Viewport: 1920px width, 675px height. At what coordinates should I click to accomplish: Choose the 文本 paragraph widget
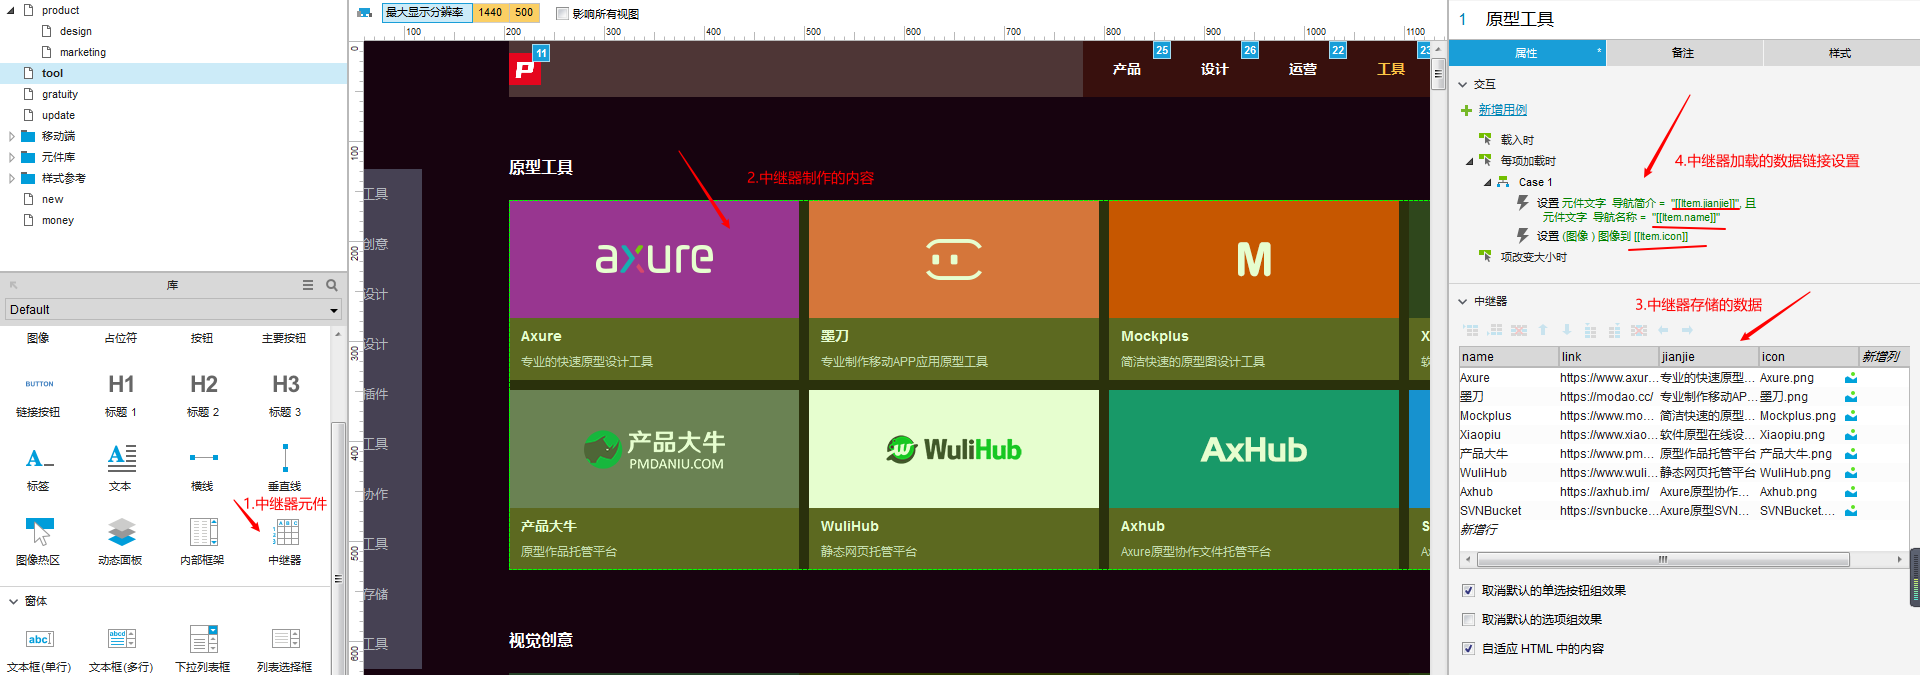pos(121,468)
